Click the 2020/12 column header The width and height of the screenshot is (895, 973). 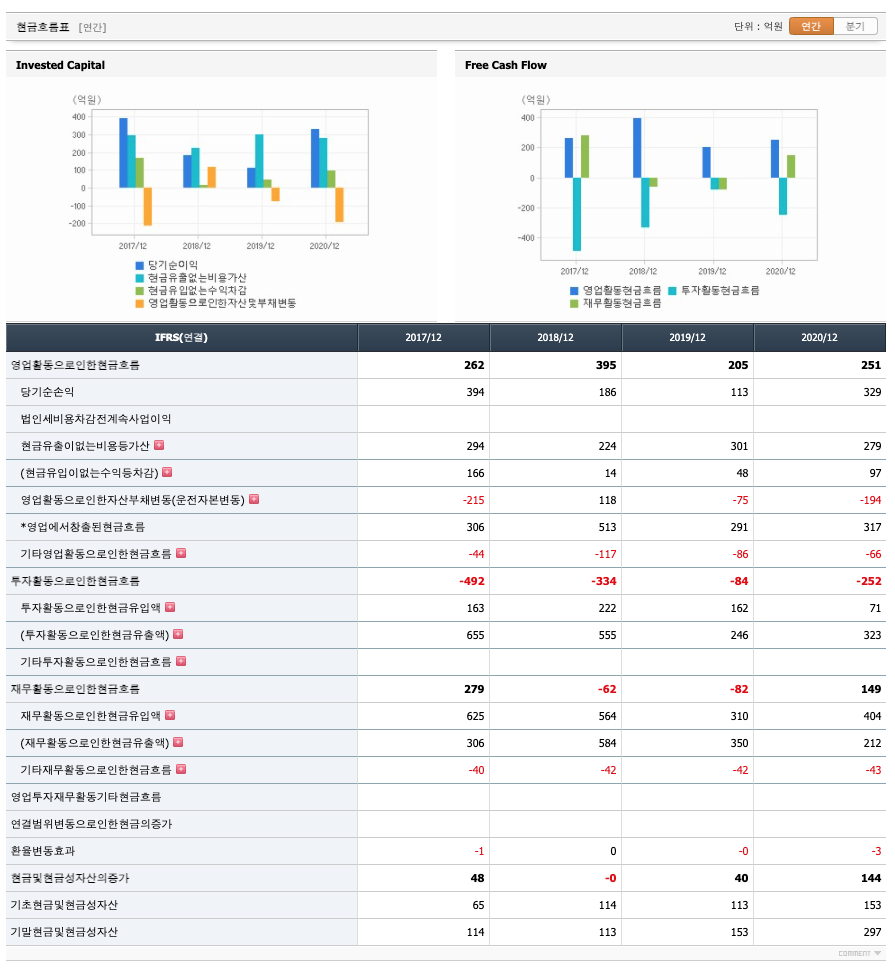point(819,338)
